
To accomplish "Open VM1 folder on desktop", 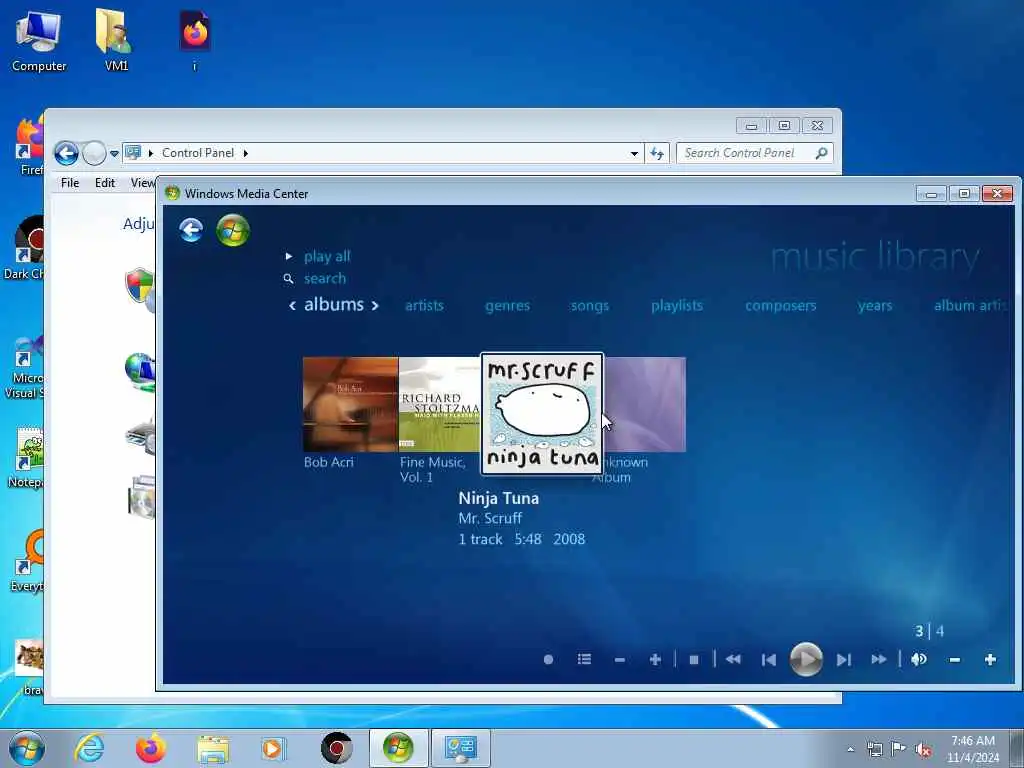I will tap(116, 40).
